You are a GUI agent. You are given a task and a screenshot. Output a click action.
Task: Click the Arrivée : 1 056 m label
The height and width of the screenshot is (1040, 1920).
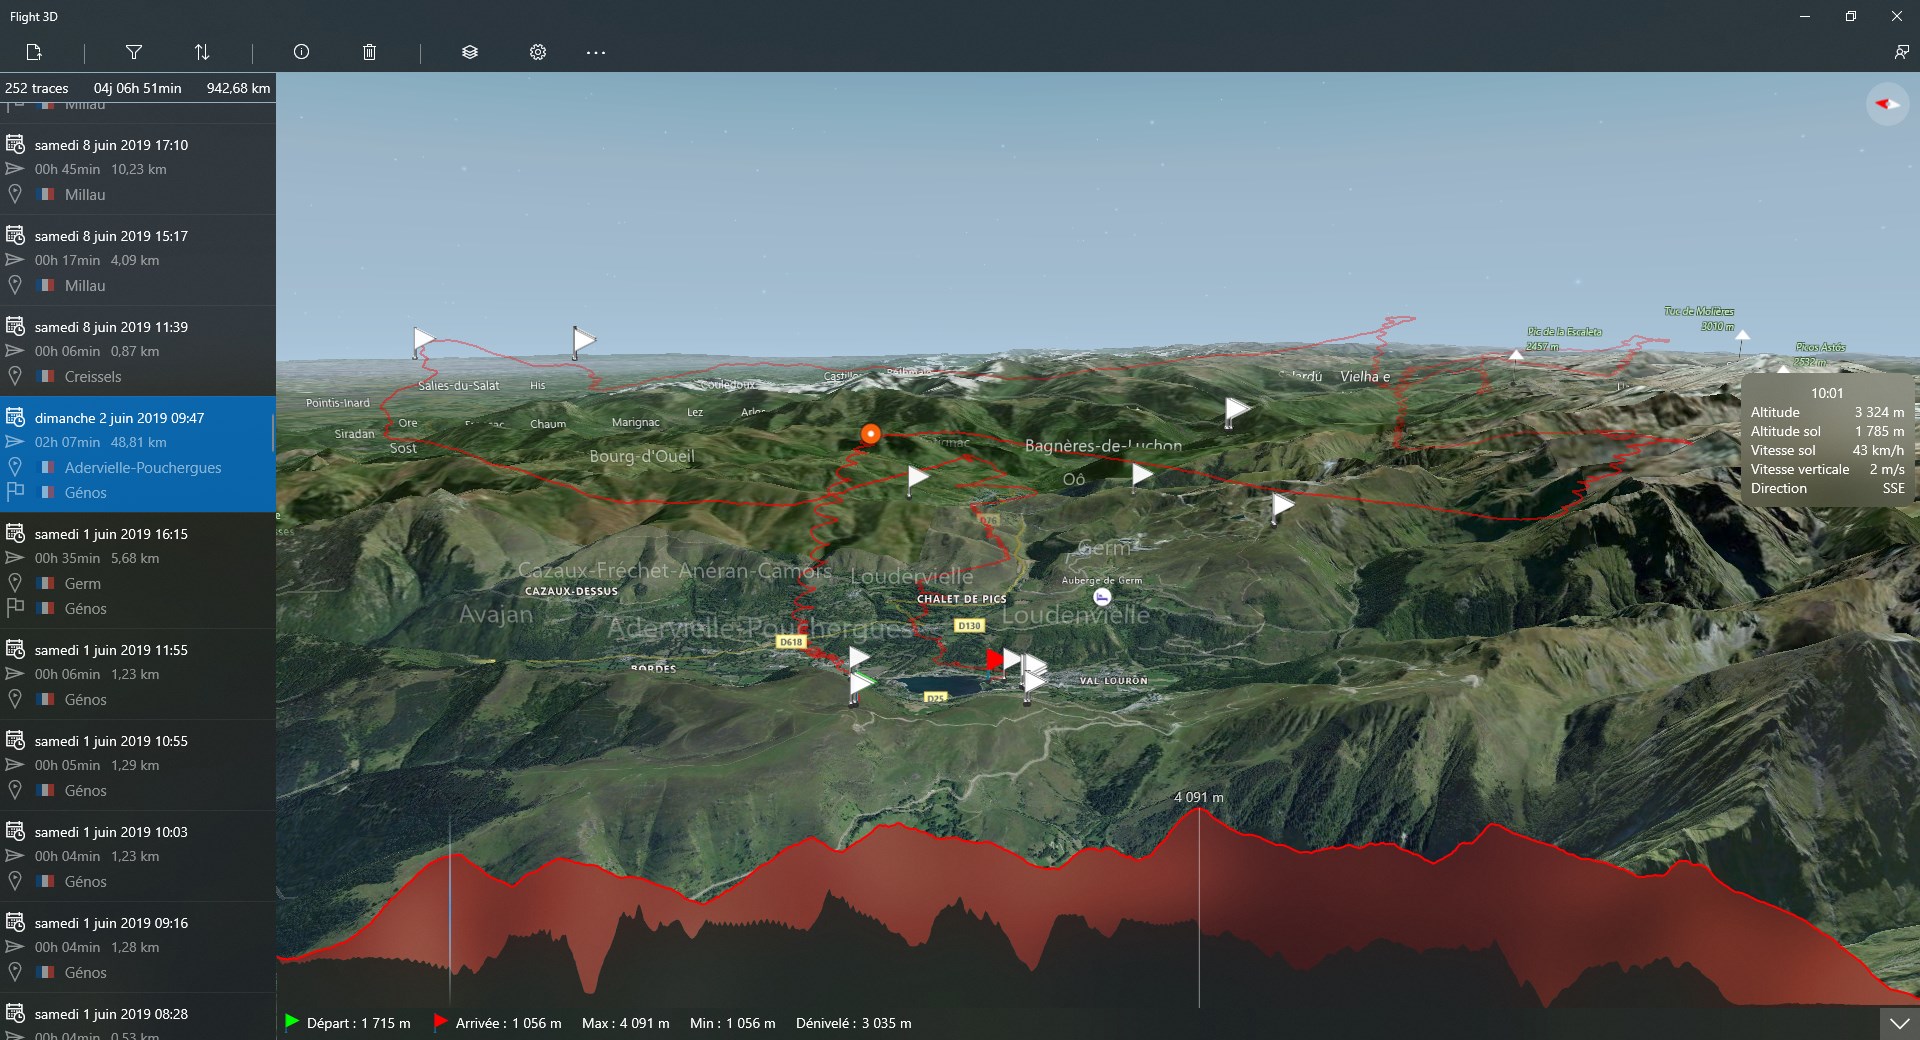[509, 1023]
